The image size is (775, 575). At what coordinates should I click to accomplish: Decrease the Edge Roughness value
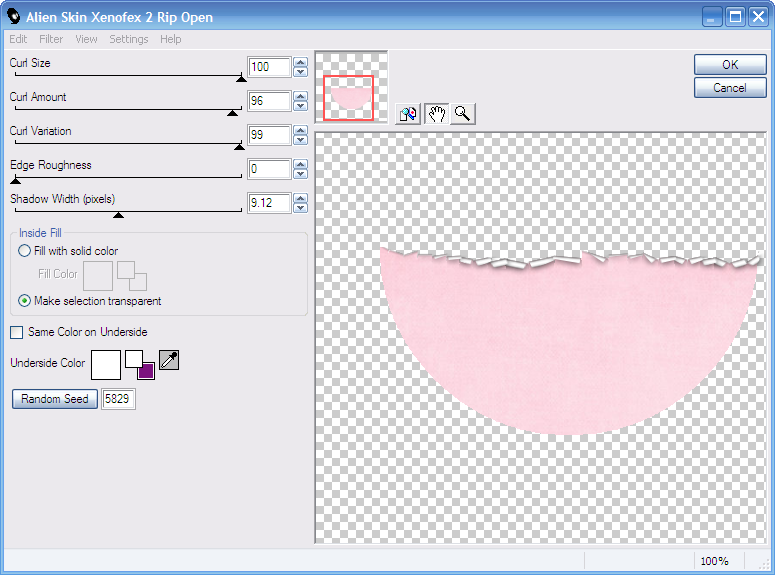pyautogui.click(x=300, y=174)
